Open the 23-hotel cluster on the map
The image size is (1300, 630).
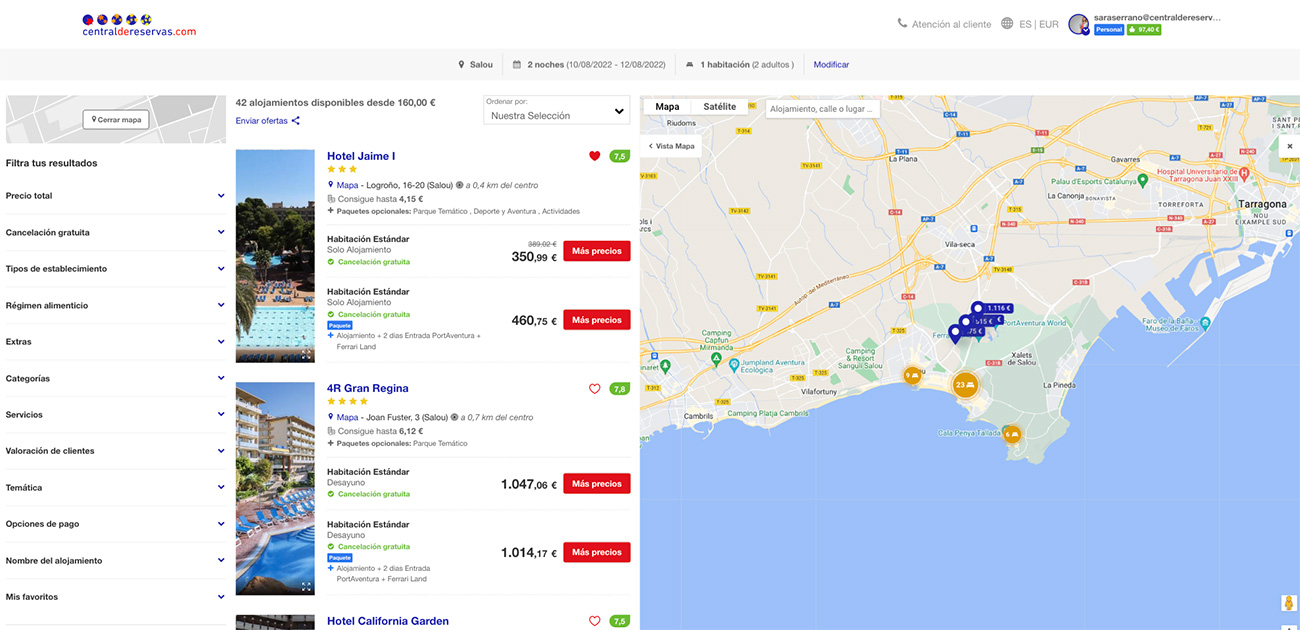(x=964, y=385)
